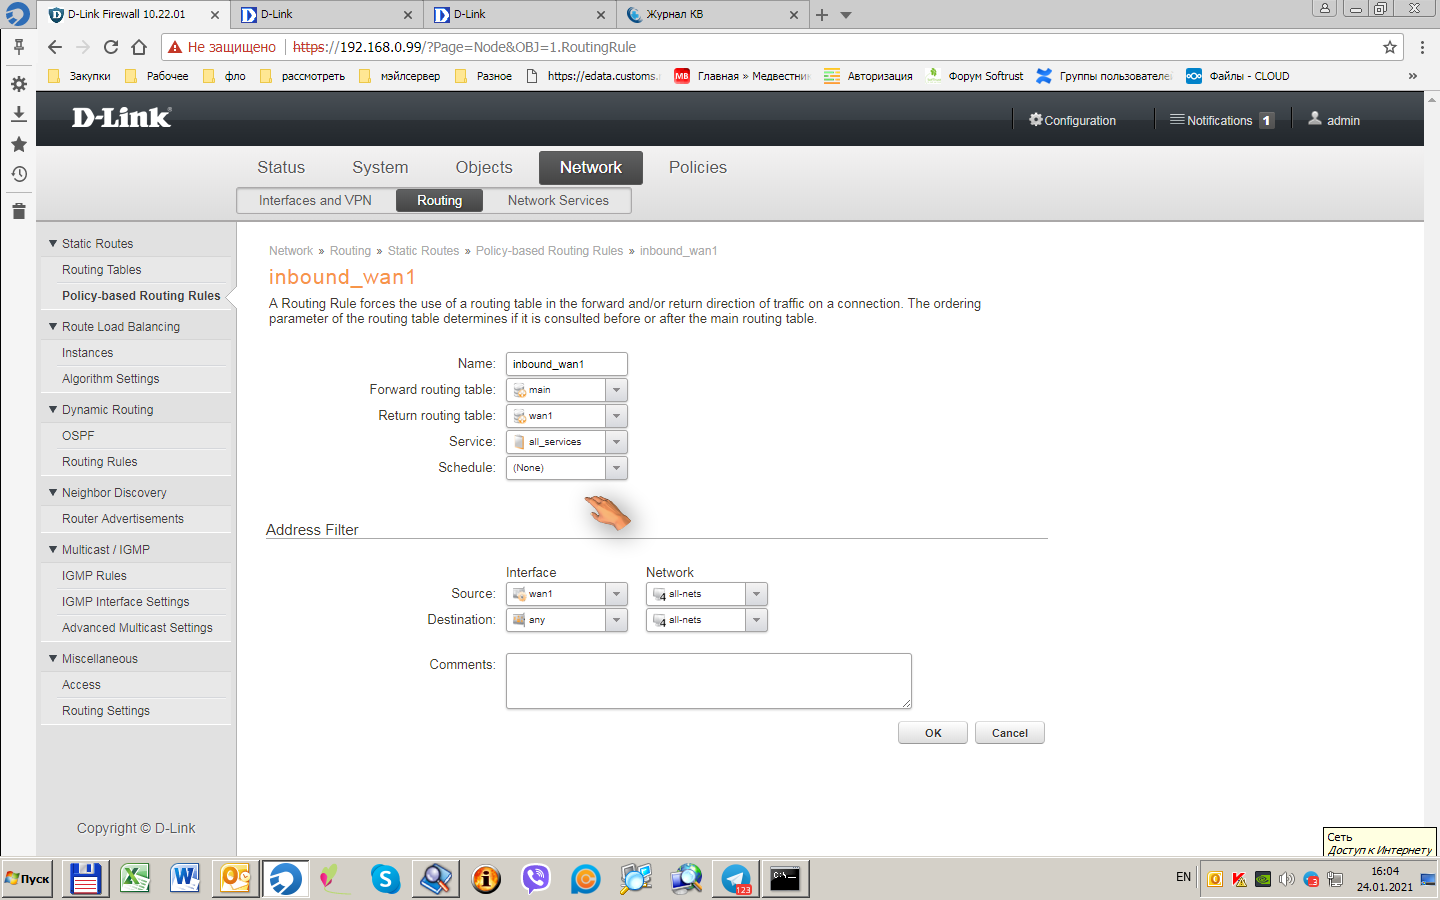Collapse the Route Load Balancing section
The height and width of the screenshot is (900, 1440).
[x=53, y=326]
